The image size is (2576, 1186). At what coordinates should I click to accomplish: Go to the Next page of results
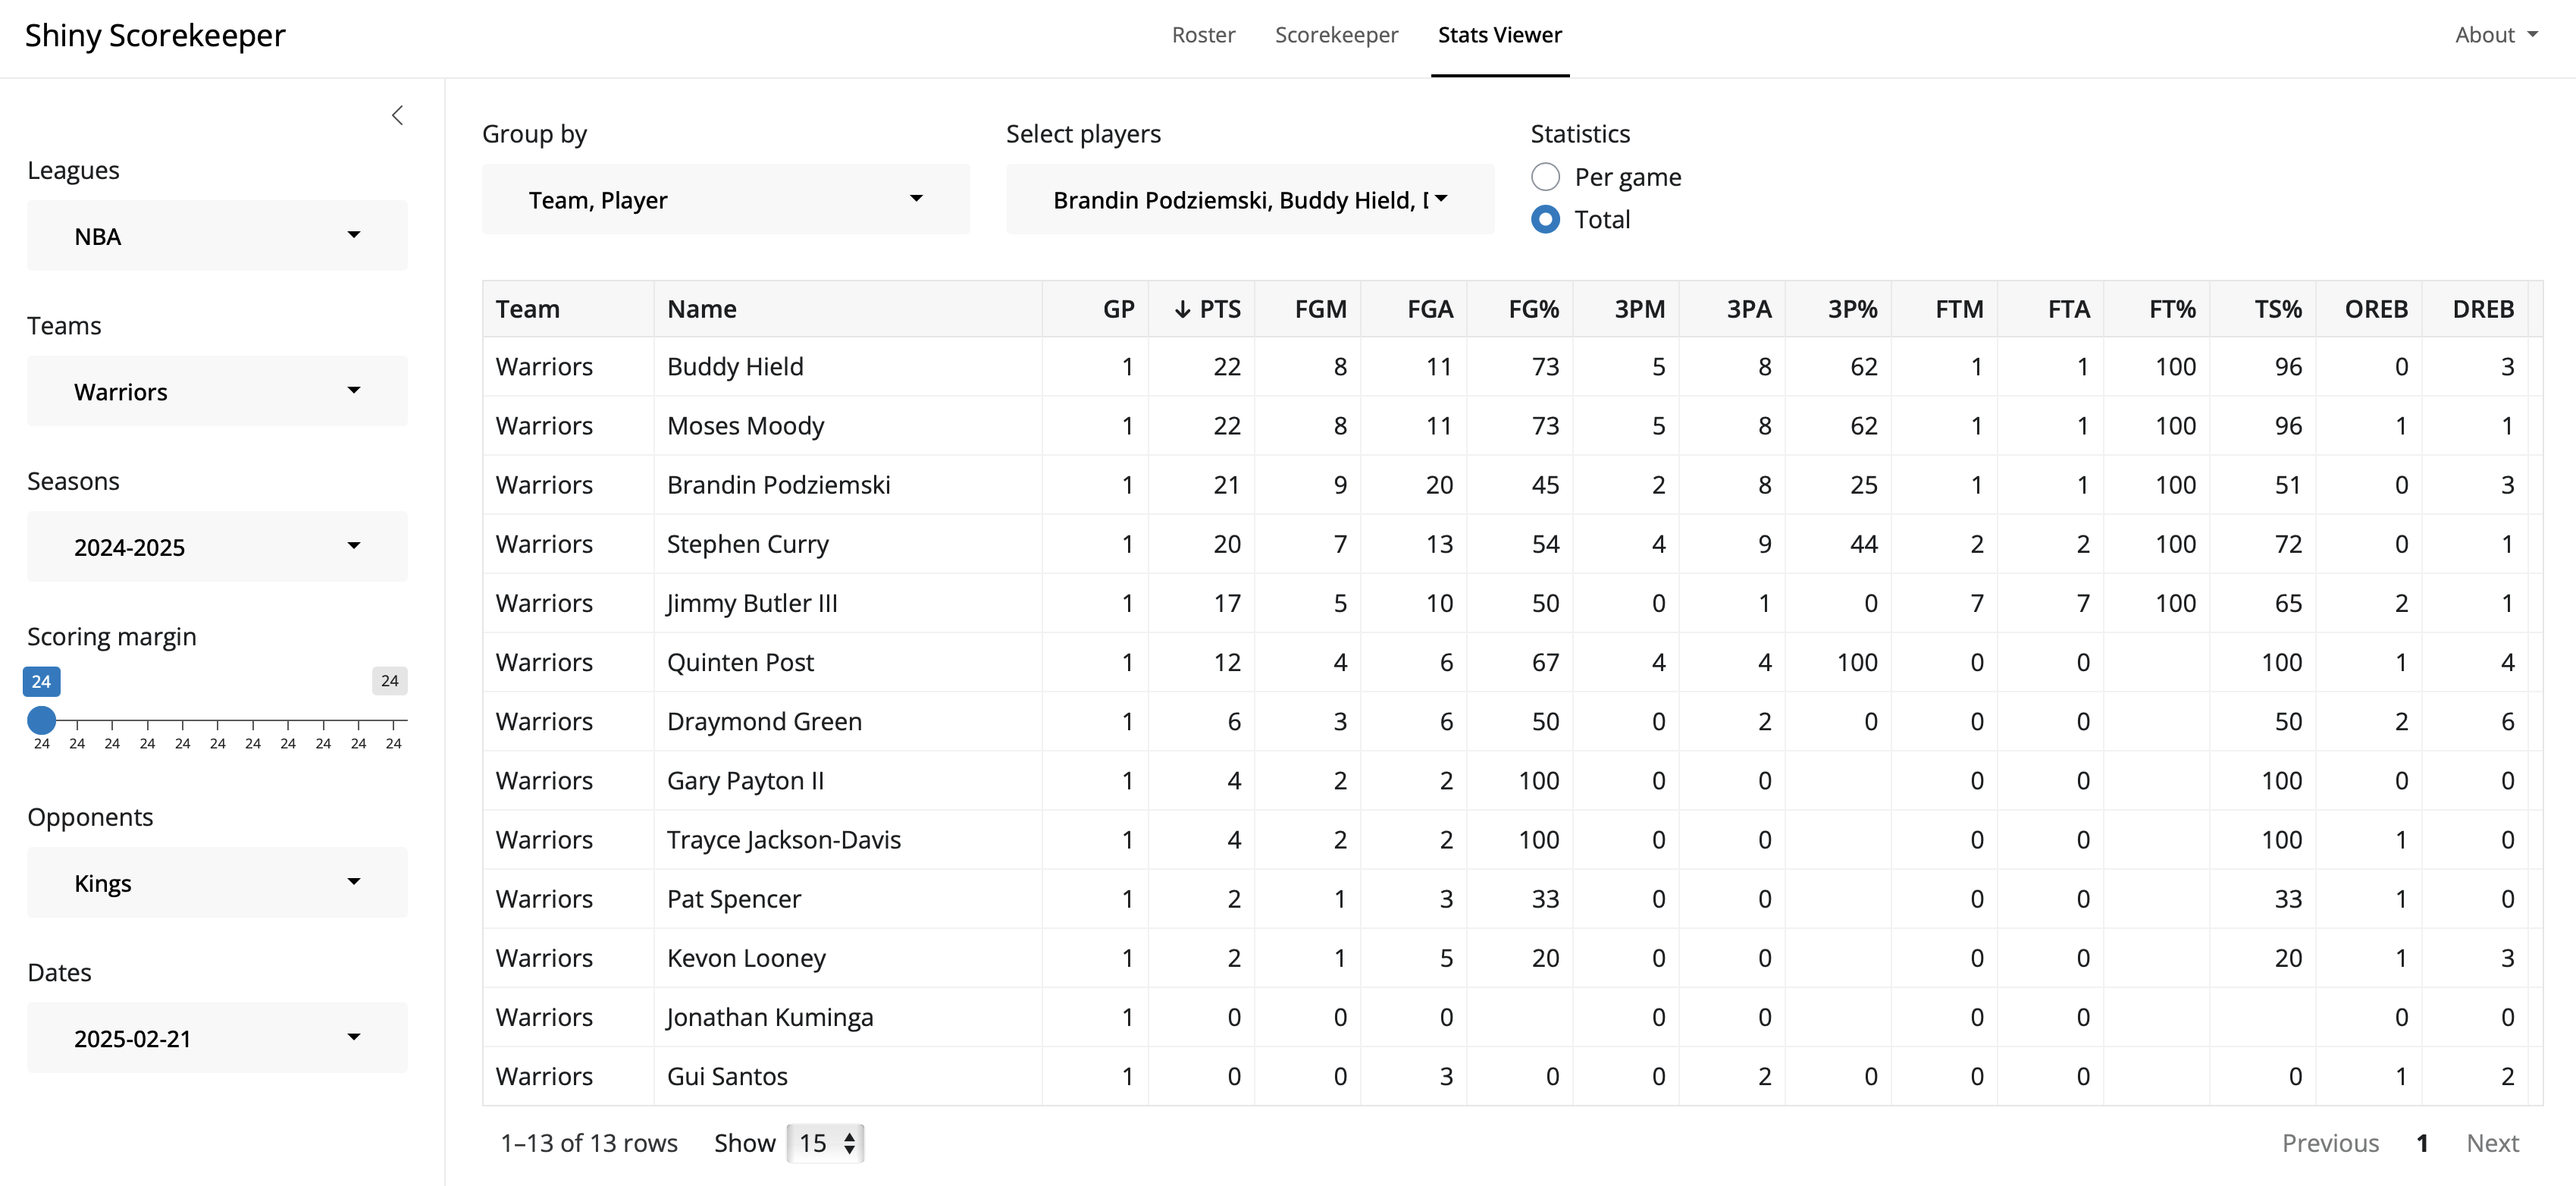2492,1143
